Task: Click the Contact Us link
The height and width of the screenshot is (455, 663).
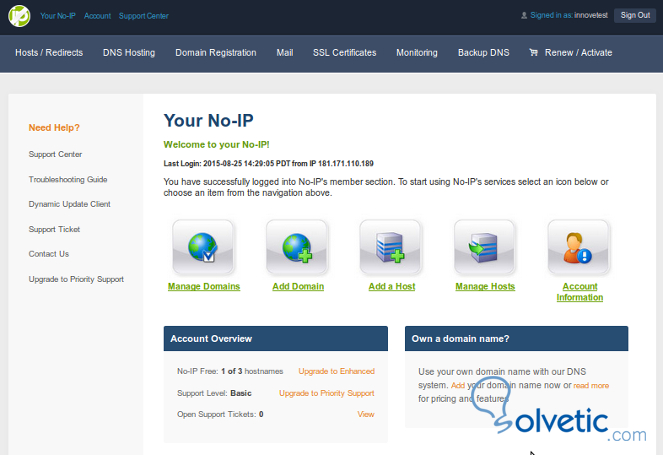Action: pos(49,254)
